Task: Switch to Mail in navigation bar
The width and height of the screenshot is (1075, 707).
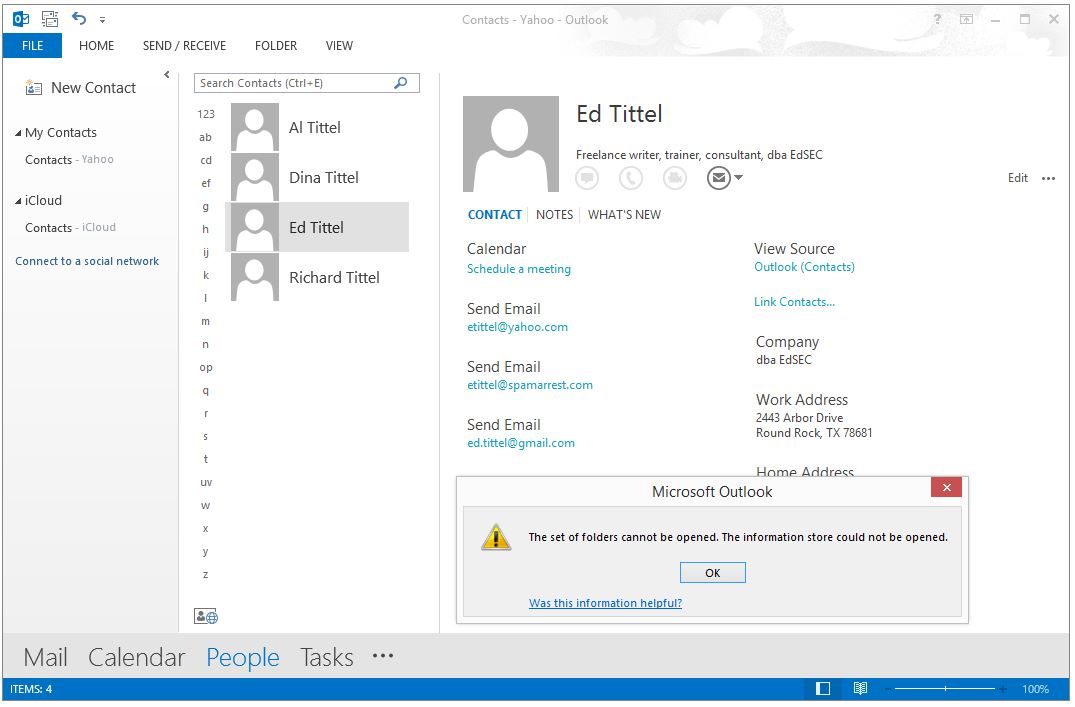Action: click(x=45, y=658)
